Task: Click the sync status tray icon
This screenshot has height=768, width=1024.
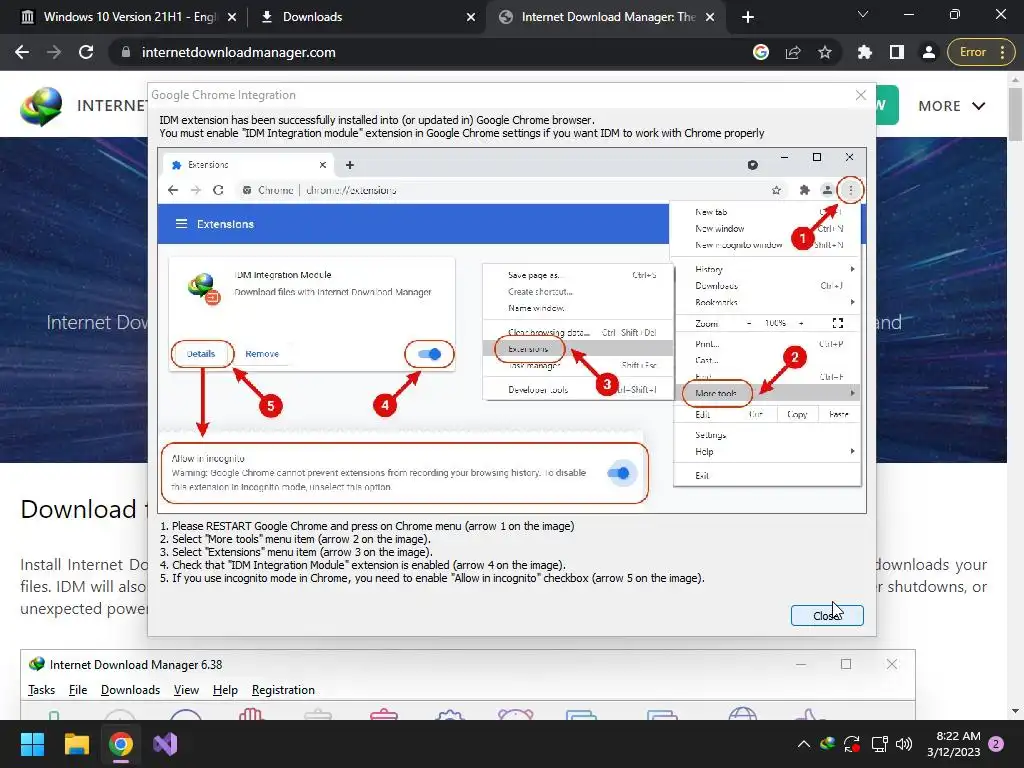Action: [x=852, y=744]
